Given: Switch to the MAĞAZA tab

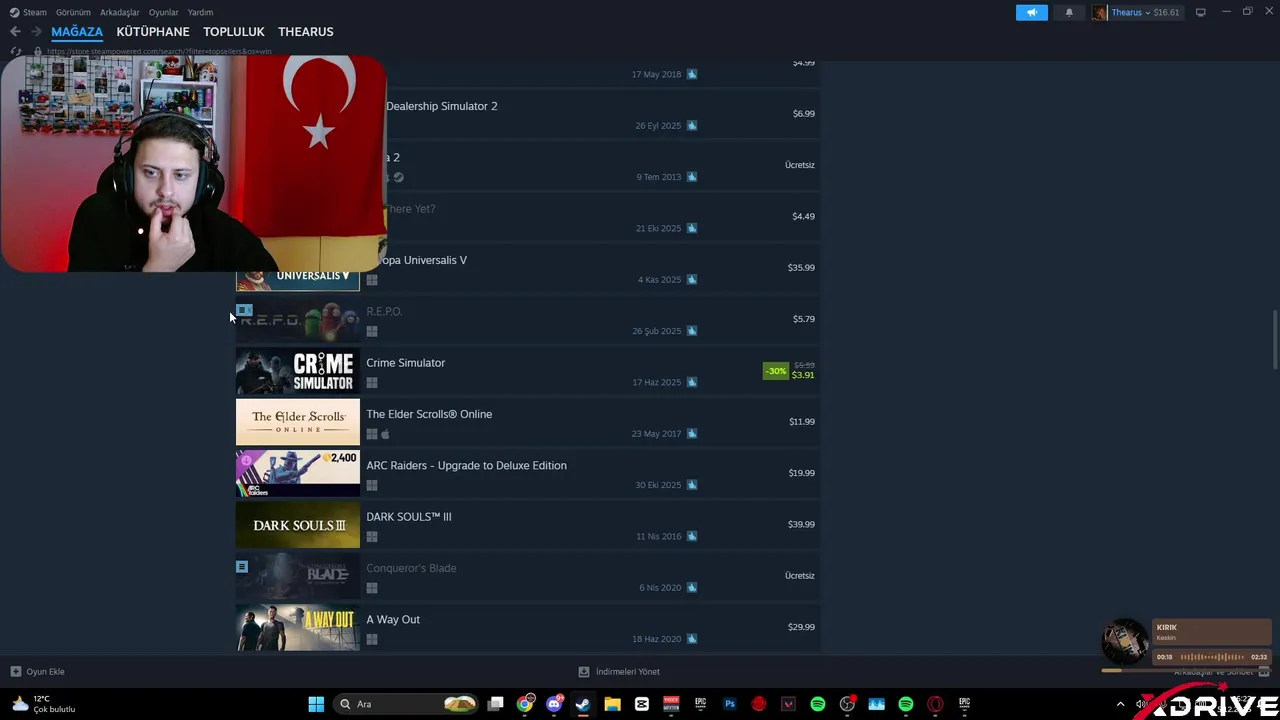Looking at the screenshot, I should tap(77, 32).
